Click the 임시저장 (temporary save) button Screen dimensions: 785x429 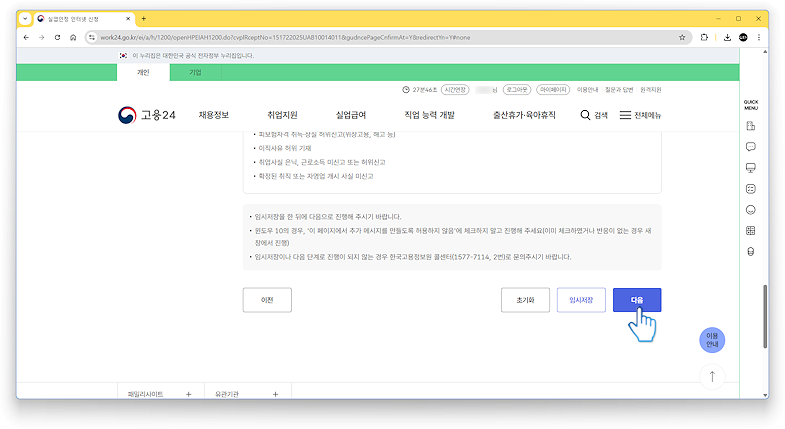(x=581, y=300)
